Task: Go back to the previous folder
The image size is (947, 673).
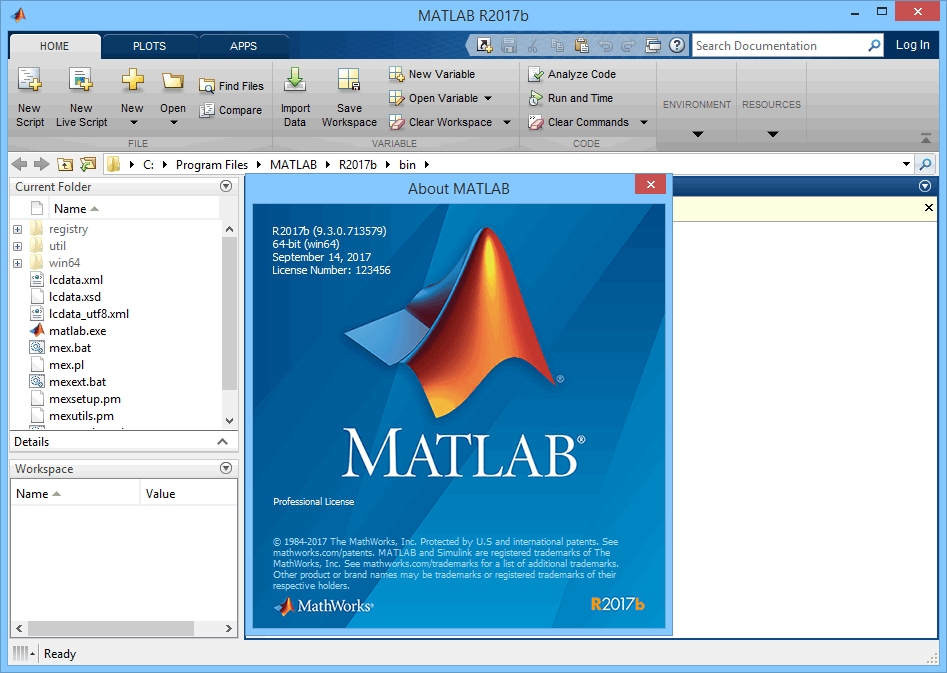Action: (19, 164)
